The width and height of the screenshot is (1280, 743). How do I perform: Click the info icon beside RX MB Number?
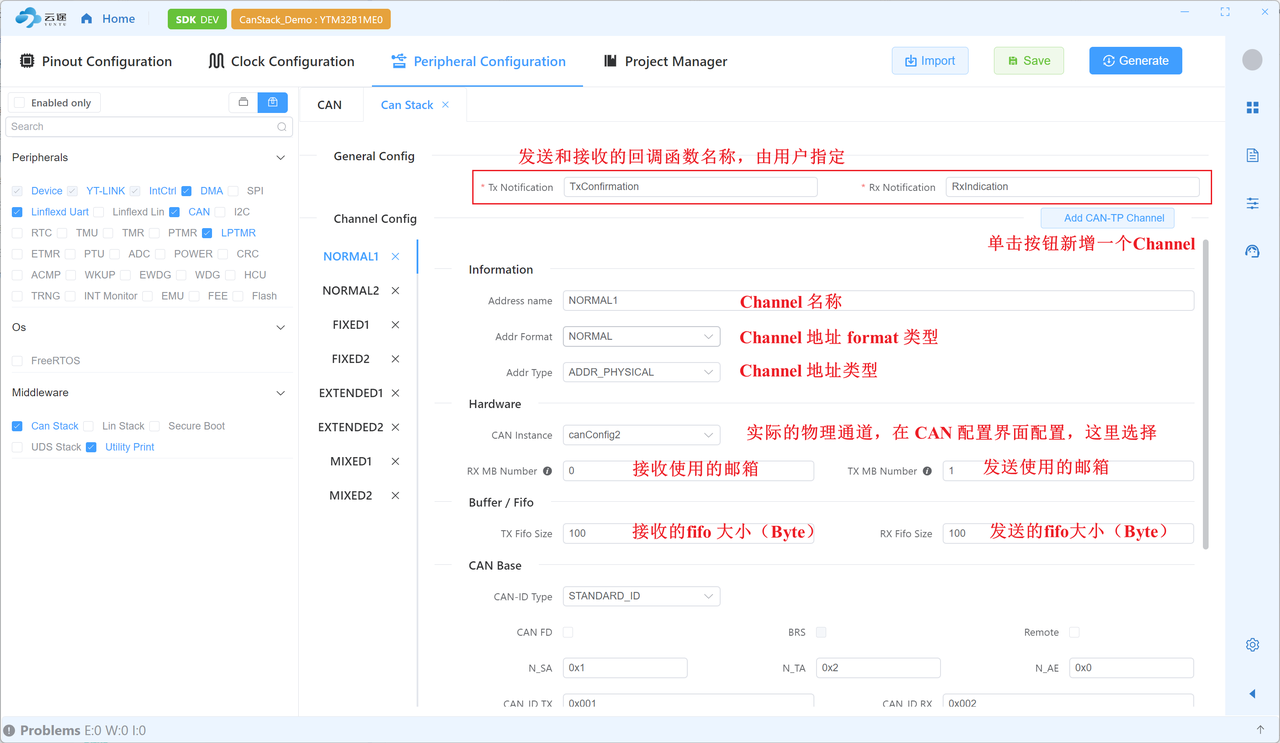(547, 471)
